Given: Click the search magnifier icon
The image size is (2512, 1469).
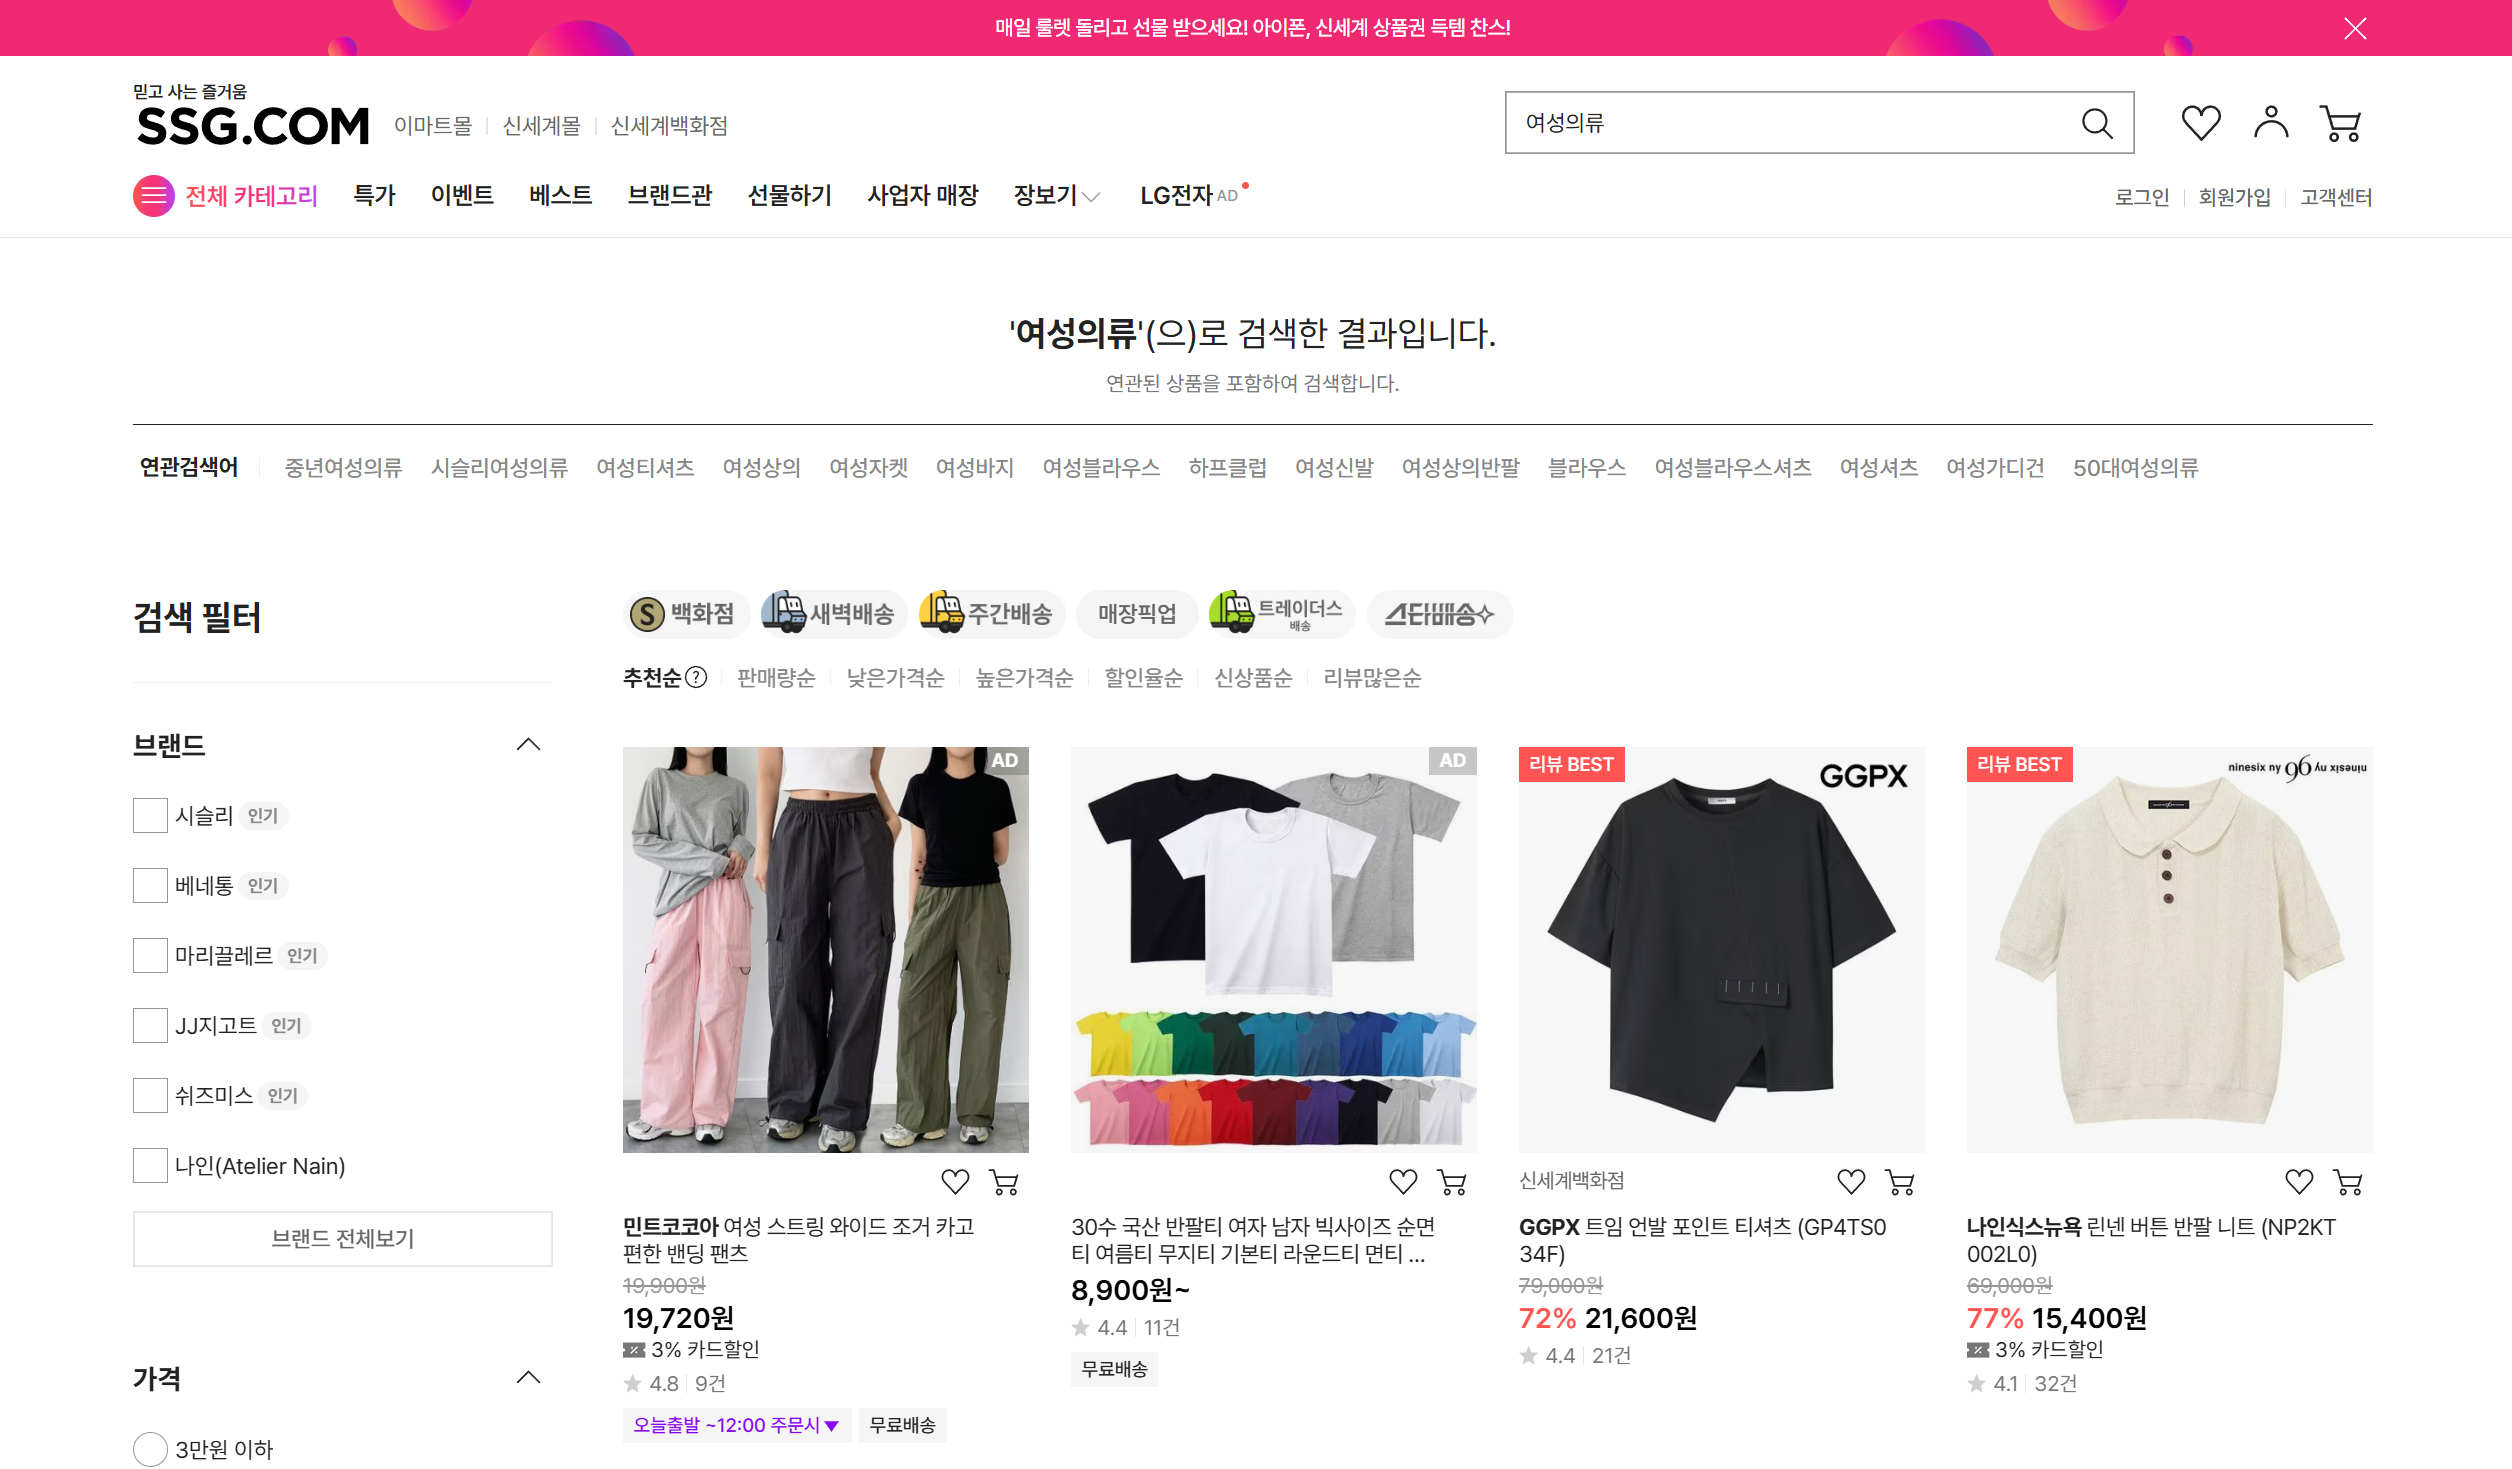Looking at the screenshot, I should pos(2096,123).
